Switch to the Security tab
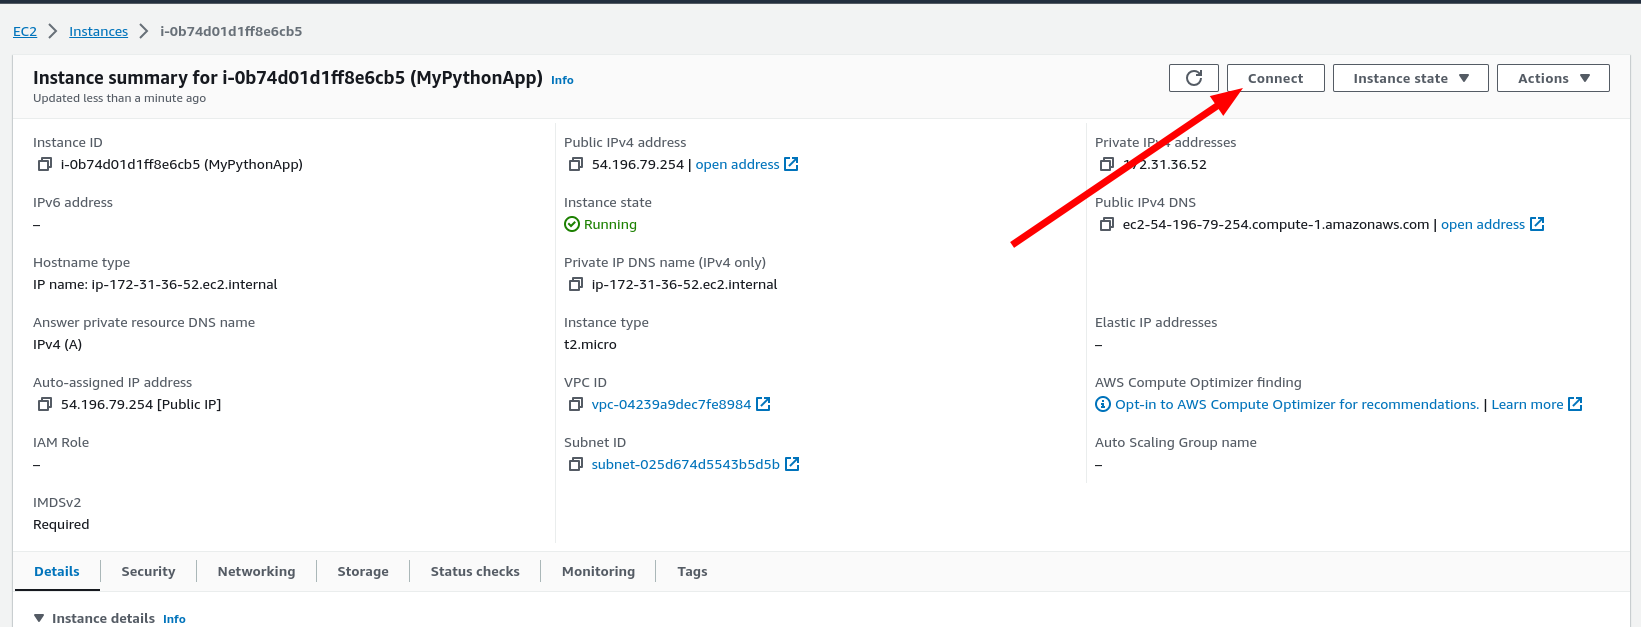The image size is (1641, 627). [148, 571]
